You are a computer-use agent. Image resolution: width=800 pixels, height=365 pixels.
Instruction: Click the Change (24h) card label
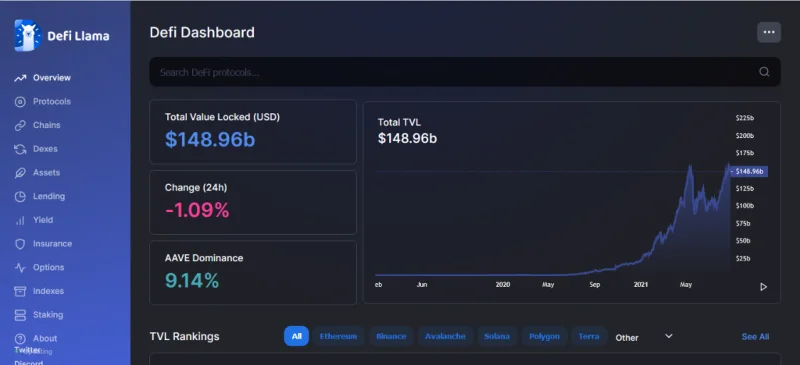pos(196,188)
